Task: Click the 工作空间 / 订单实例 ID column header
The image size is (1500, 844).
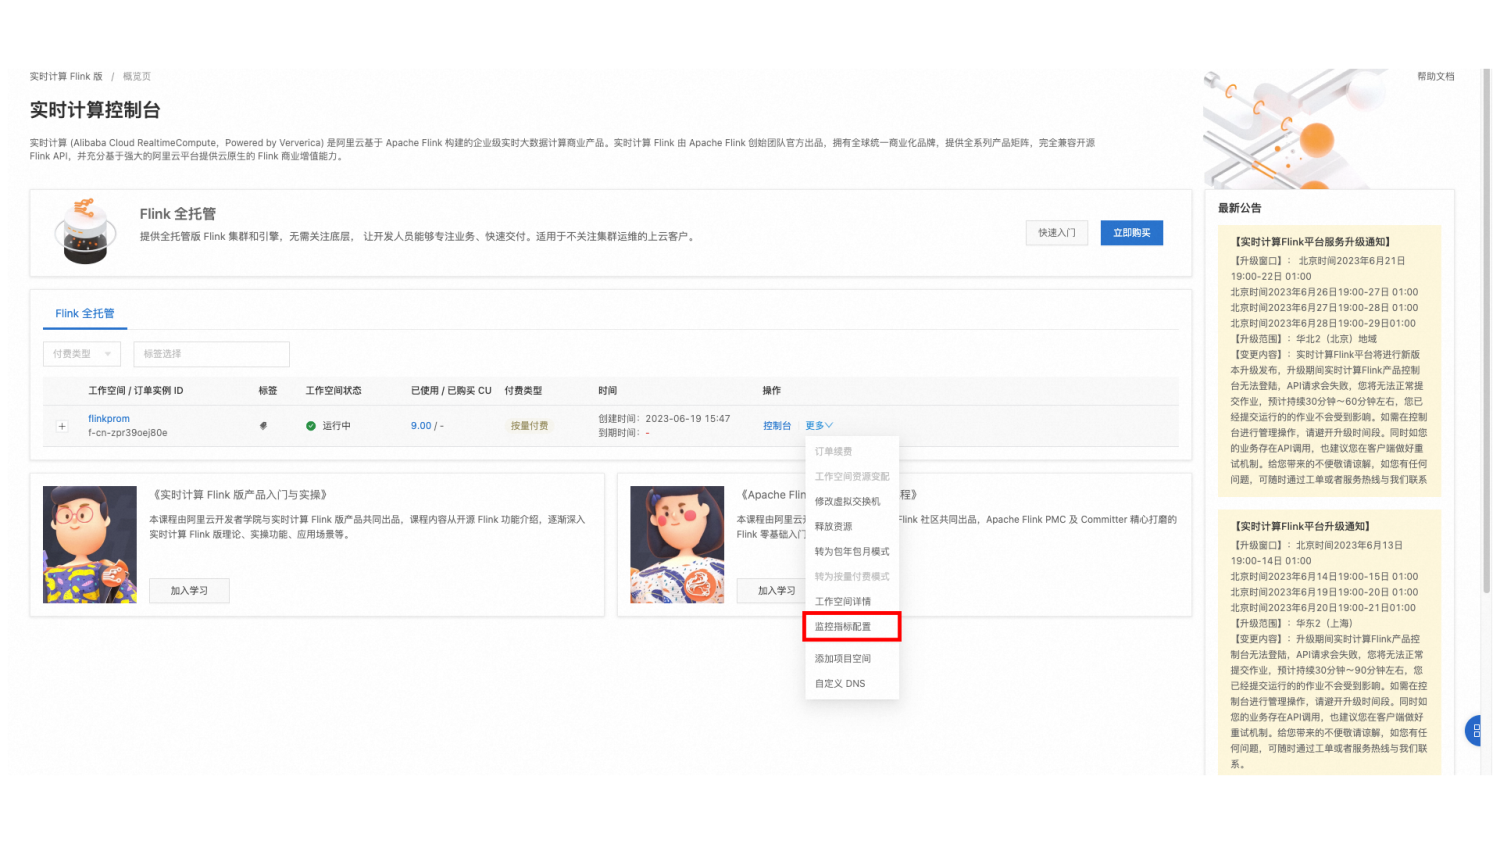Action: tap(136, 391)
